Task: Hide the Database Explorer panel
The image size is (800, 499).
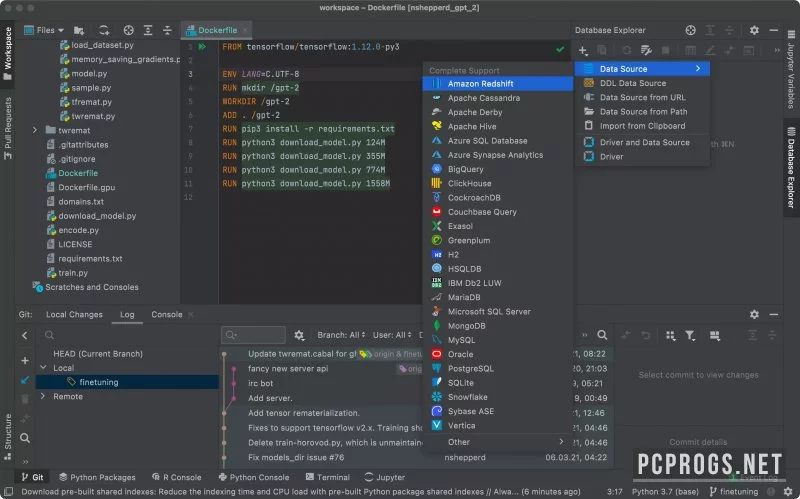Action: click(x=773, y=30)
